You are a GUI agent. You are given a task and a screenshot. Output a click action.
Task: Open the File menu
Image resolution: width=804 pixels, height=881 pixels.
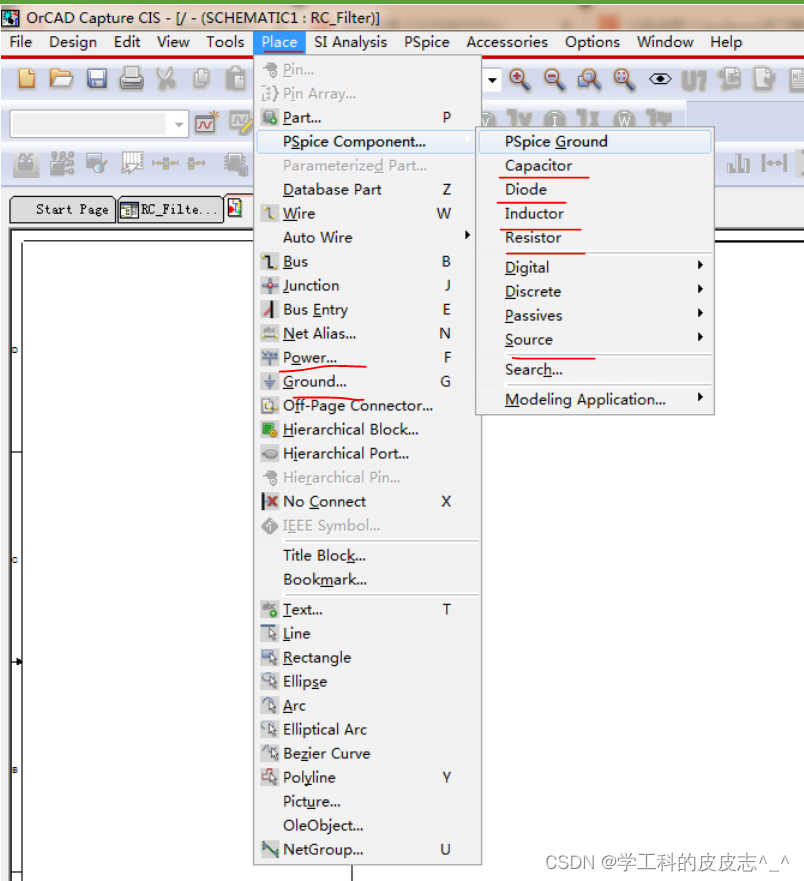coord(21,42)
